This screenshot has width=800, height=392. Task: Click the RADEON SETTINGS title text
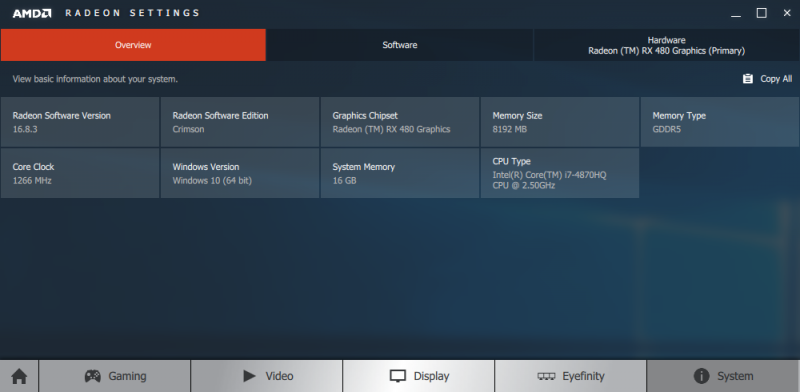click(132, 13)
